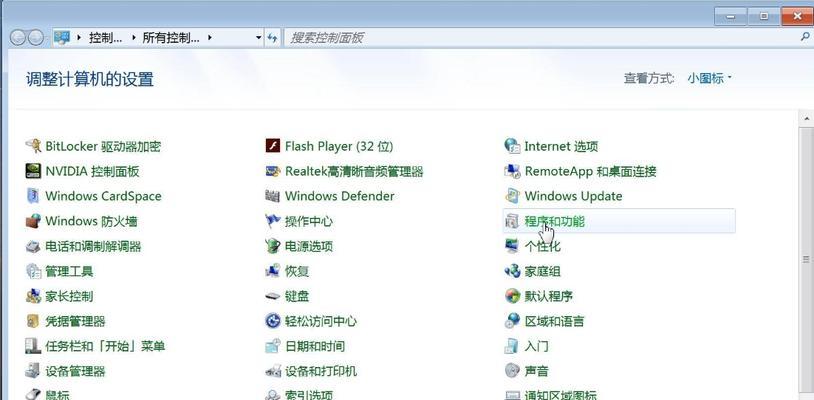Click the vertical scrollbar up arrow
This screenshot has height=400, width=814.
point(807,118)
